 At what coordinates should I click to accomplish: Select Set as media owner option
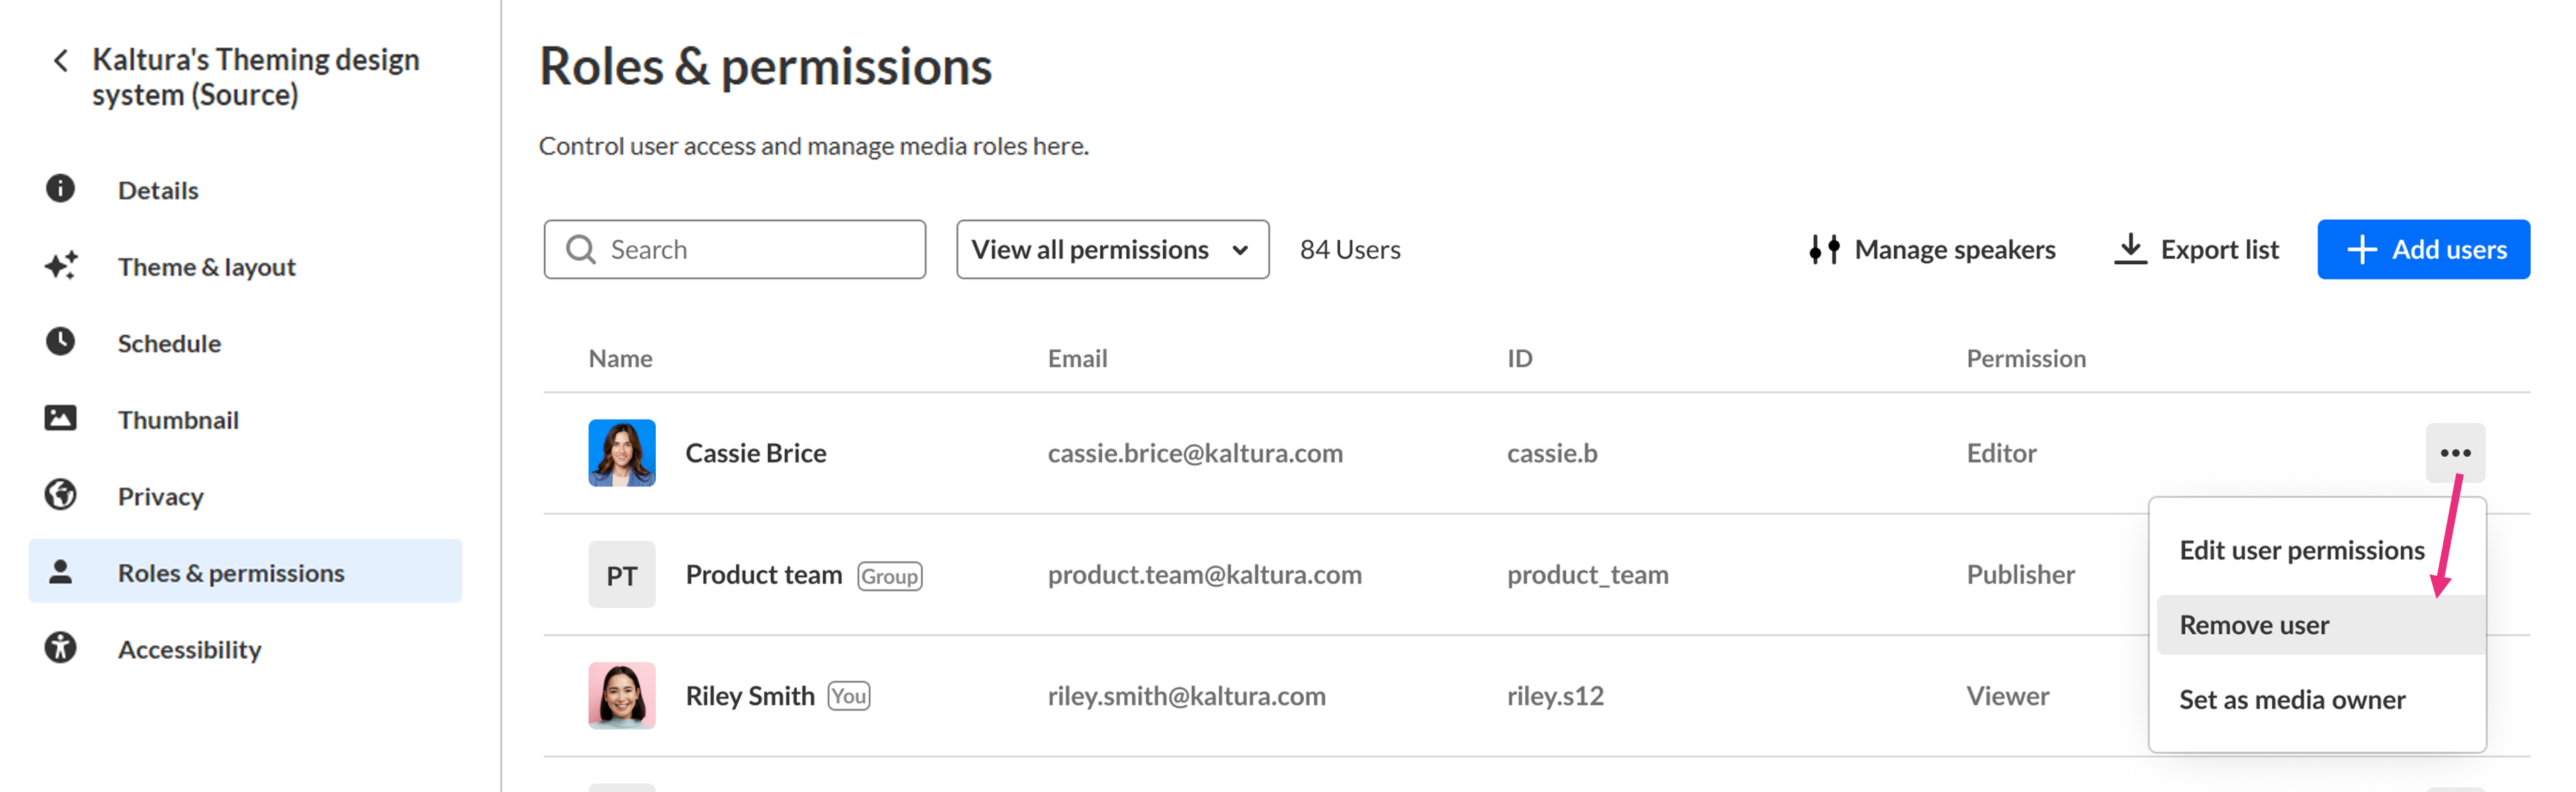(2292, 700)
